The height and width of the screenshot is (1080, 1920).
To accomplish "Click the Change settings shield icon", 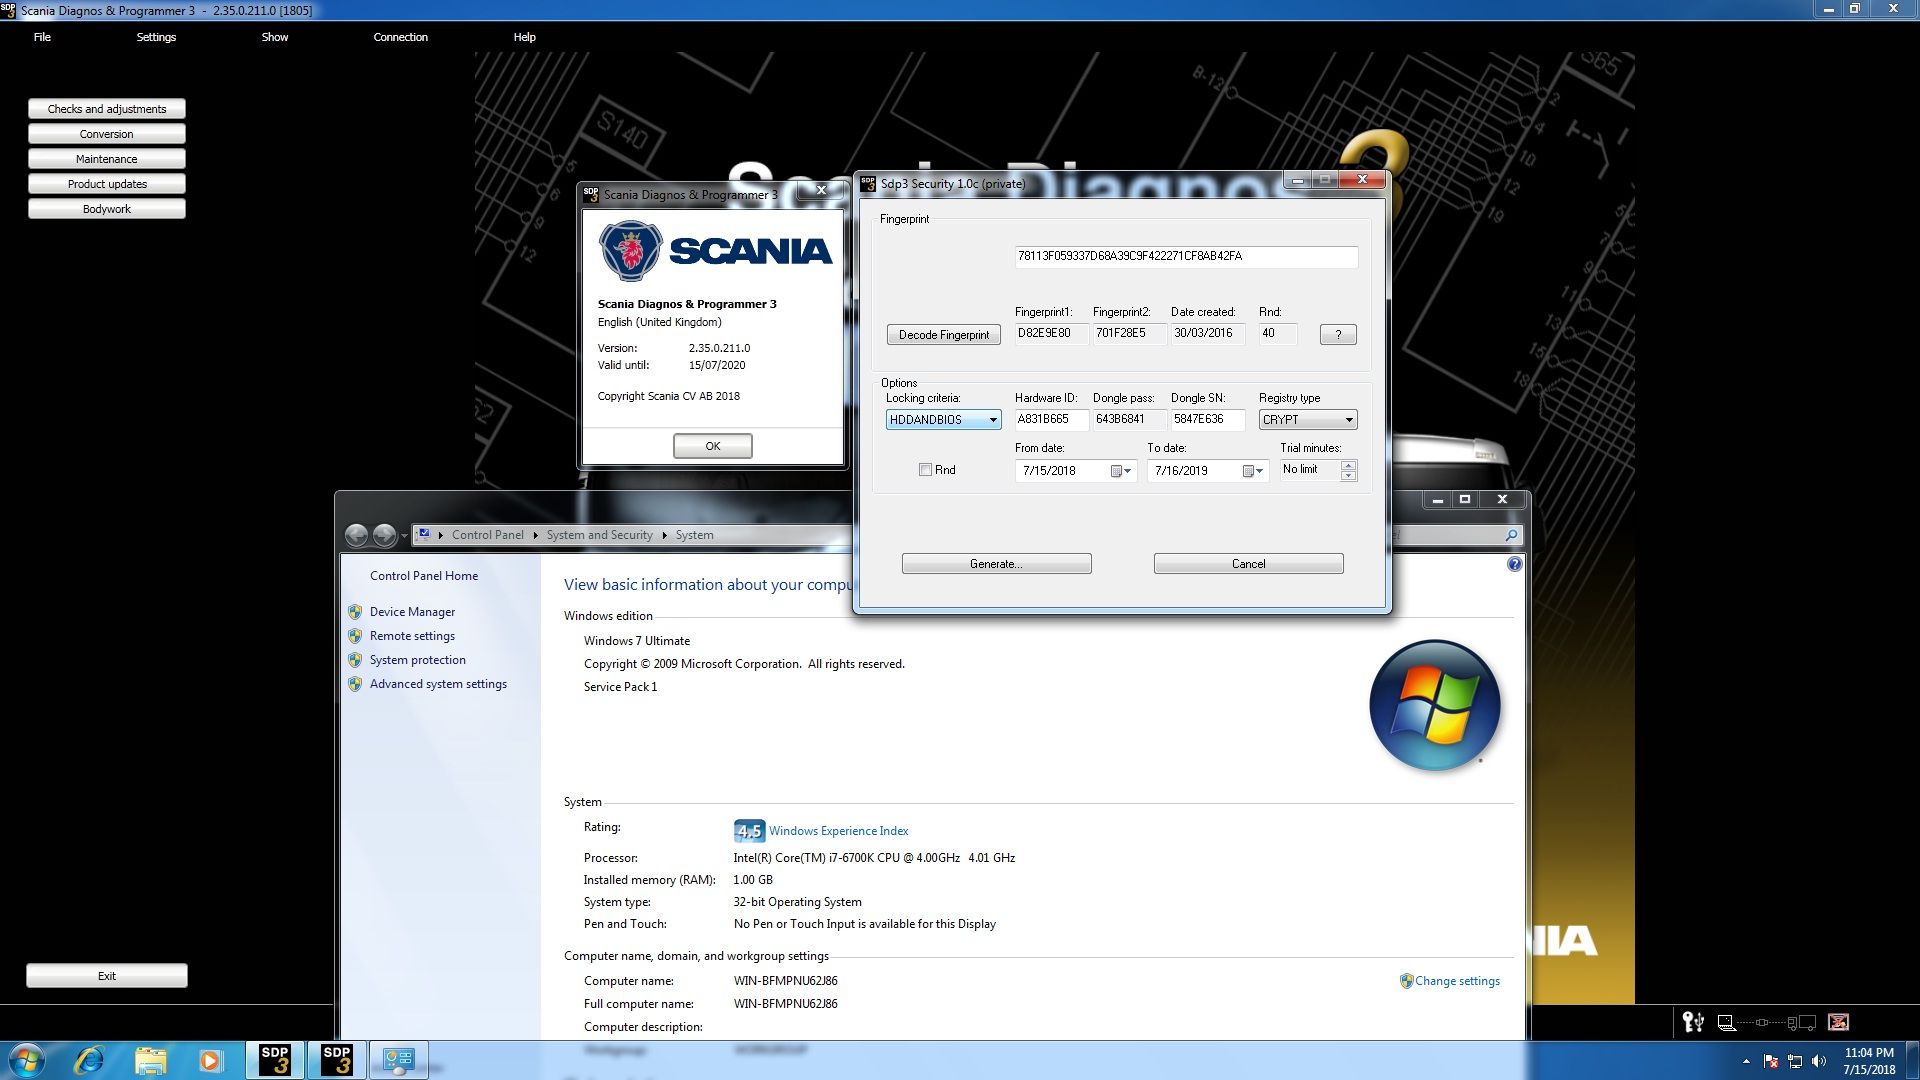I will pos(1406,981).
